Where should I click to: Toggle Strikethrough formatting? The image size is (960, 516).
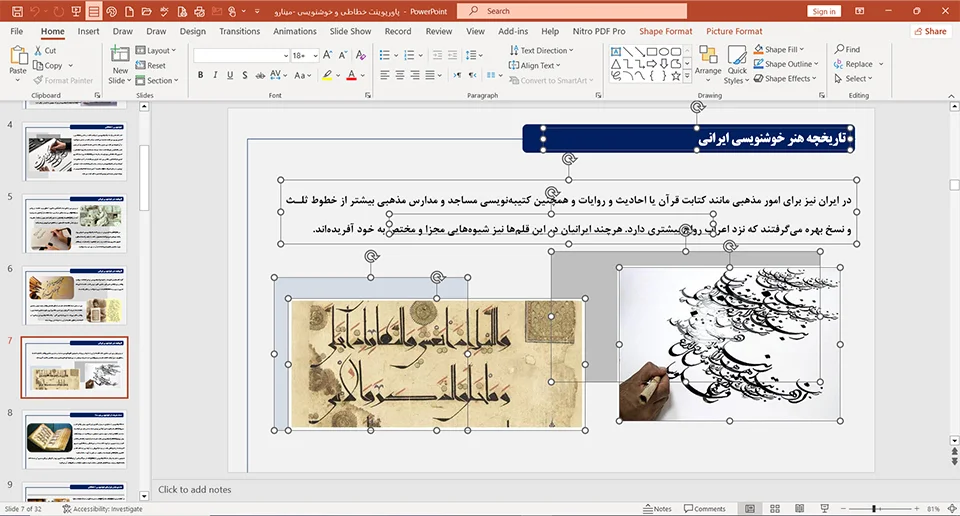pos(260,75)
